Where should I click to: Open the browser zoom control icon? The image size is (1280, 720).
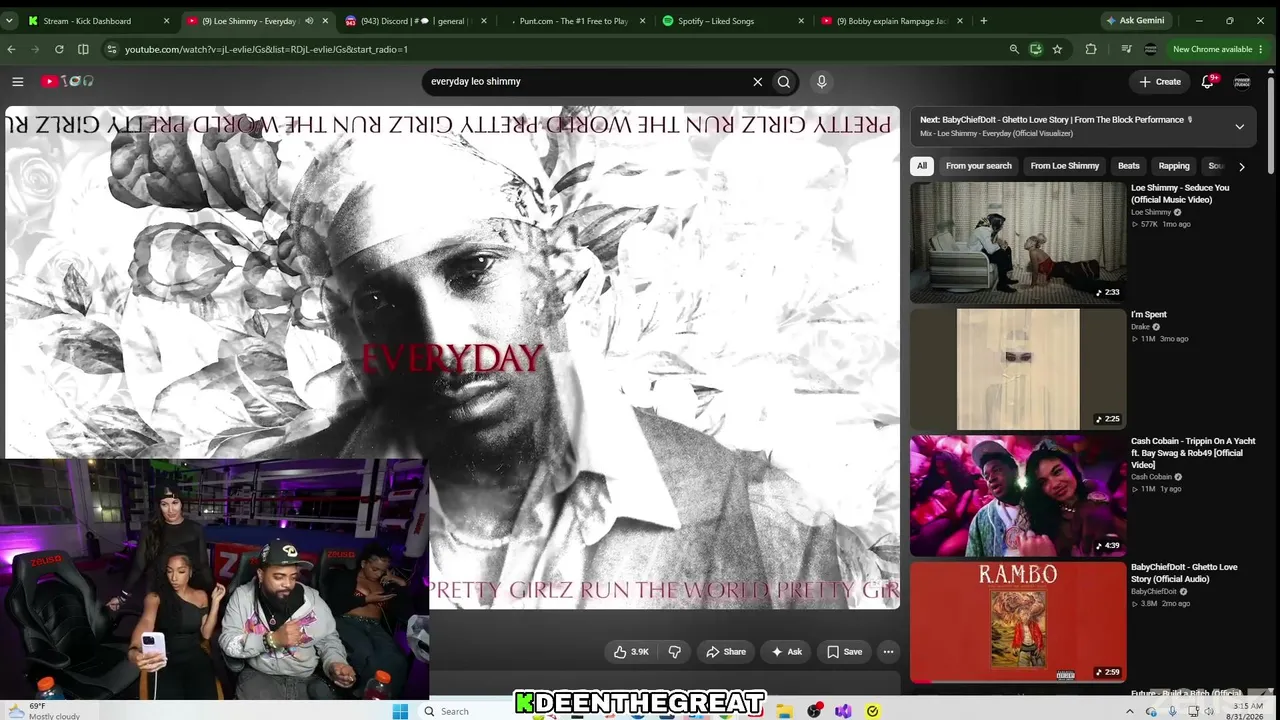[1013, 49]
